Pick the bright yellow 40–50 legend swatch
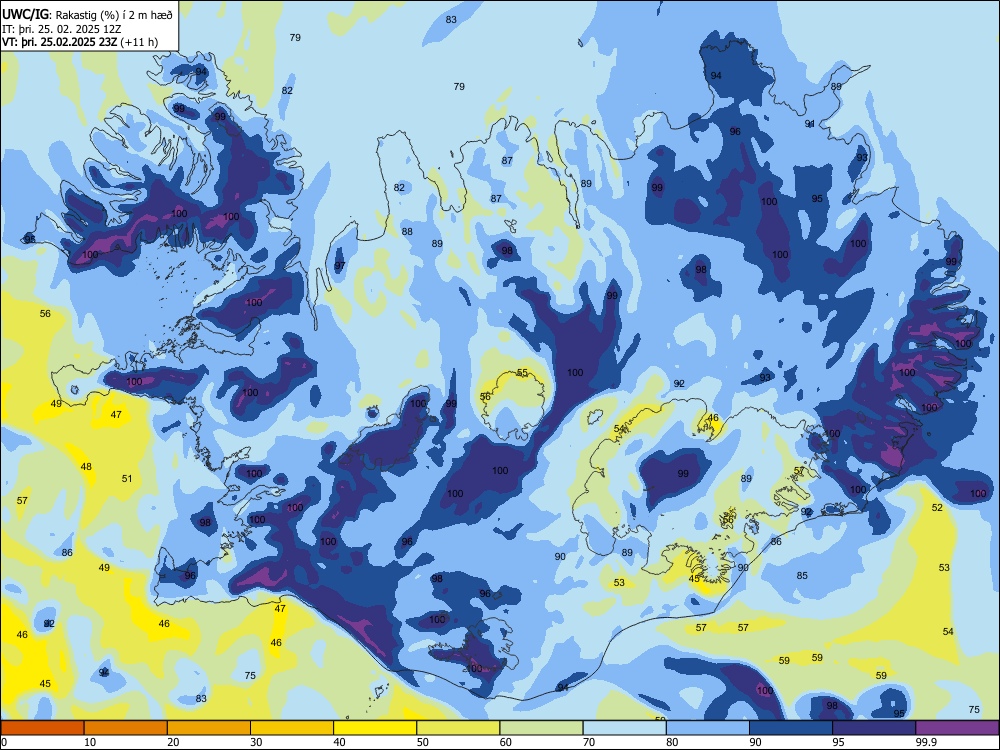 coord(375,728)
